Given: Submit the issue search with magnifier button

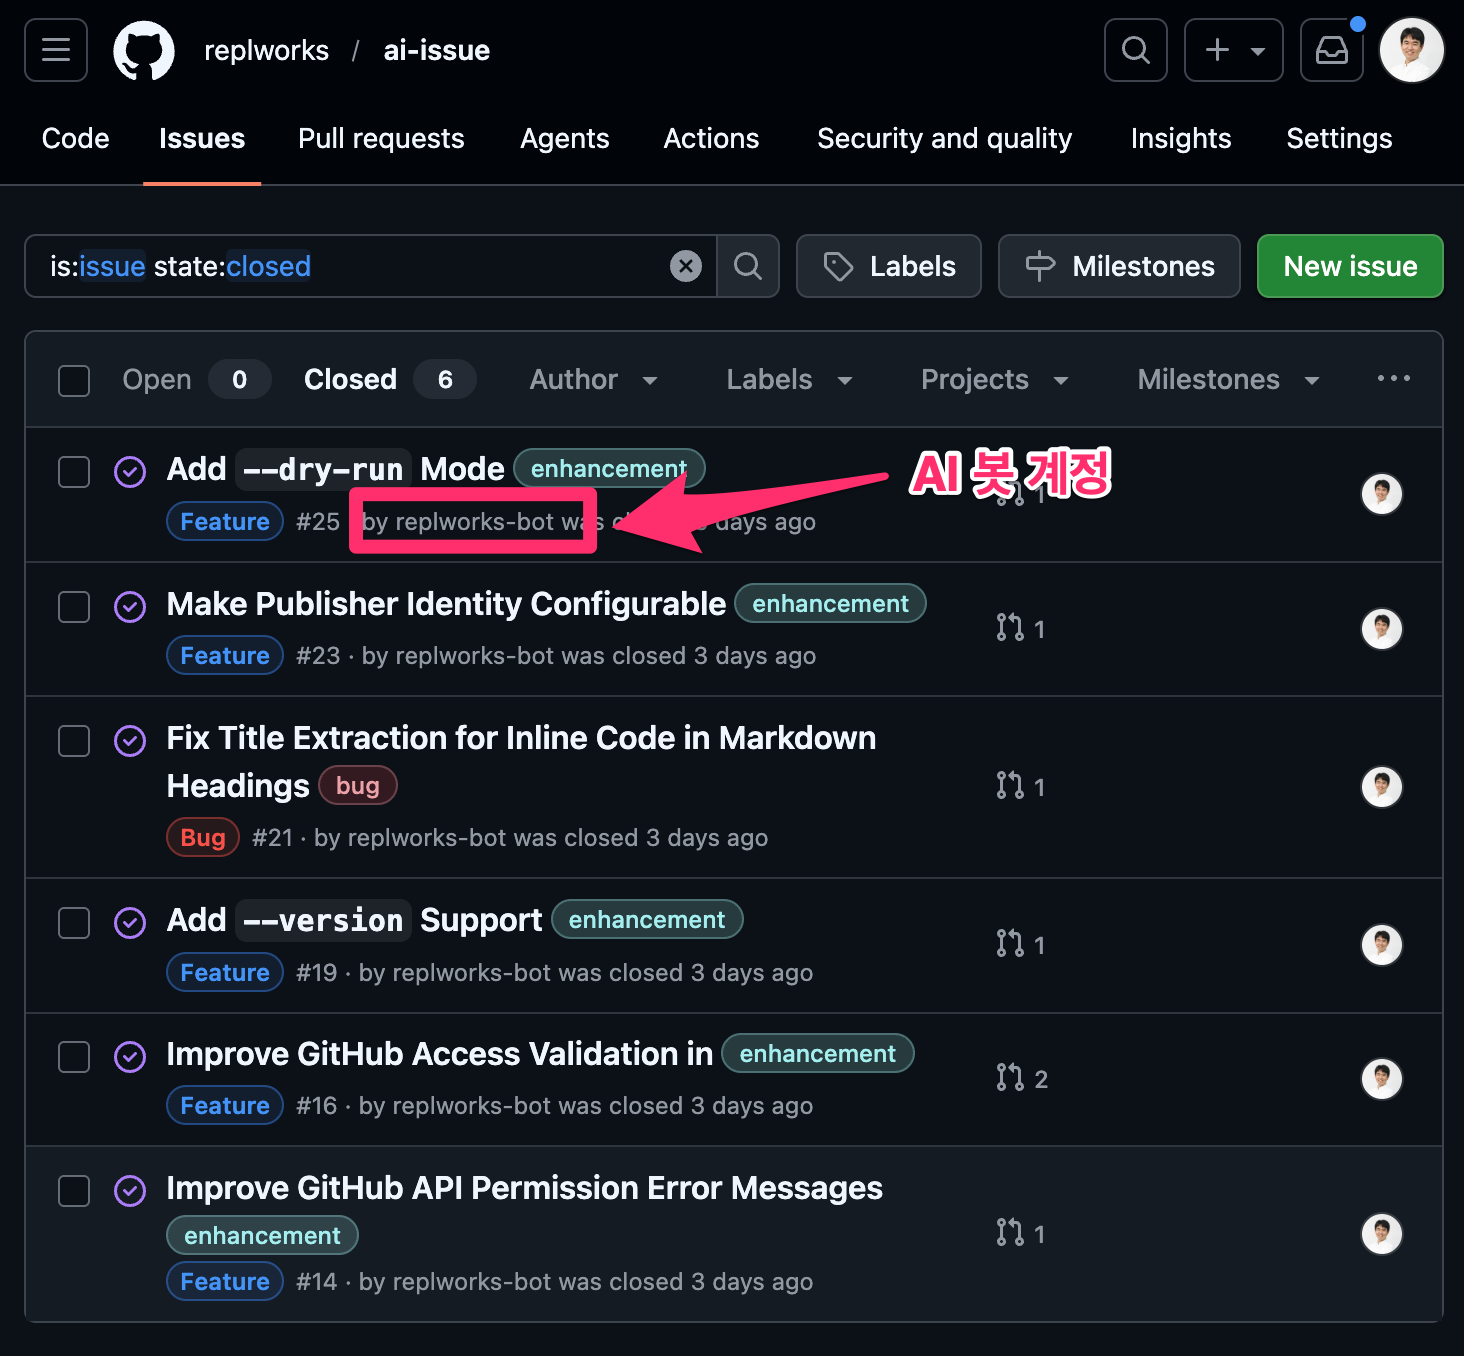Looking at the screenshot, I should 748,266.
